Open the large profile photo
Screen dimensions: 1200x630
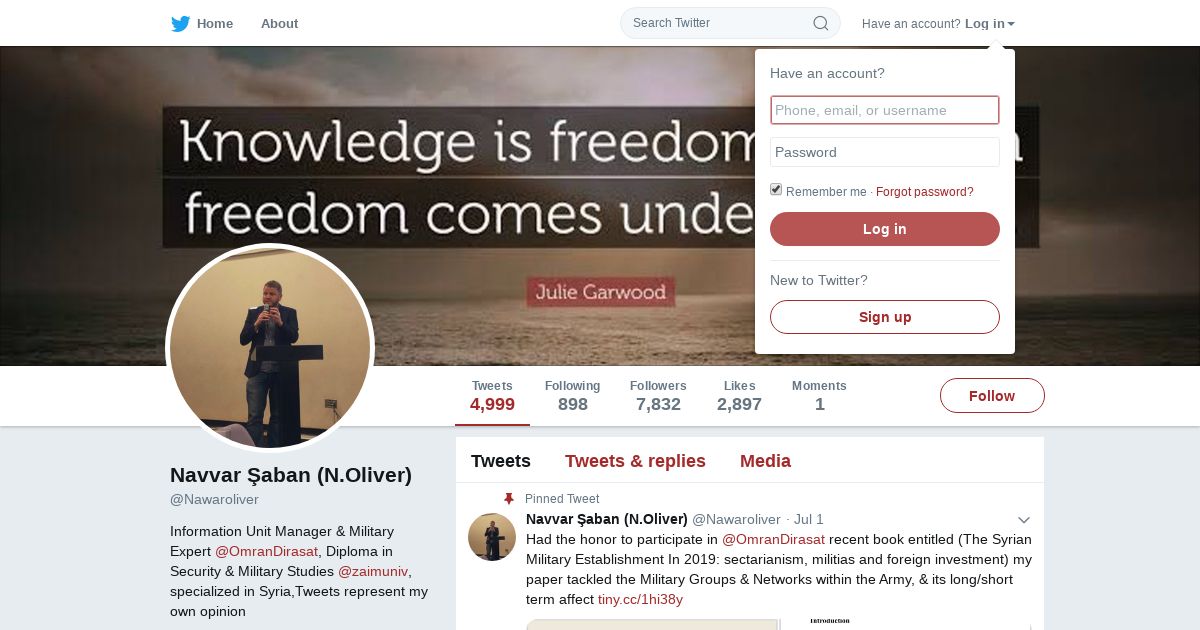click(x=270, y=348)
